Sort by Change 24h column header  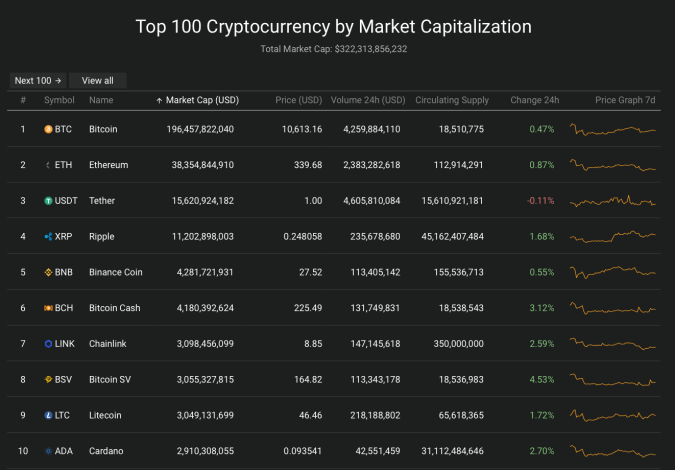coord(535,100)
